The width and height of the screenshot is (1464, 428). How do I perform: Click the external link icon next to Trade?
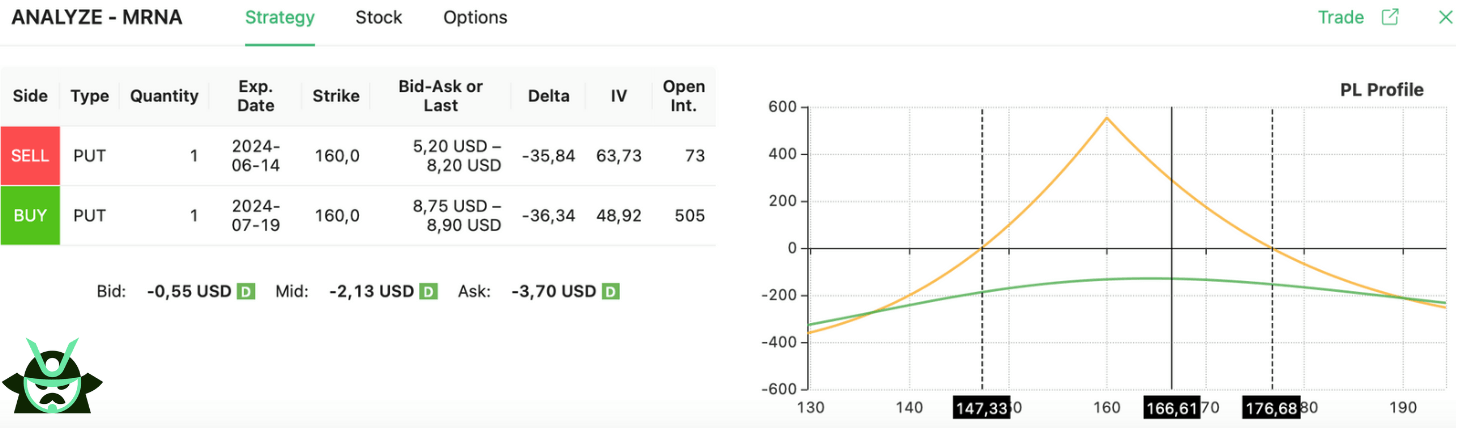[1390, 17]
